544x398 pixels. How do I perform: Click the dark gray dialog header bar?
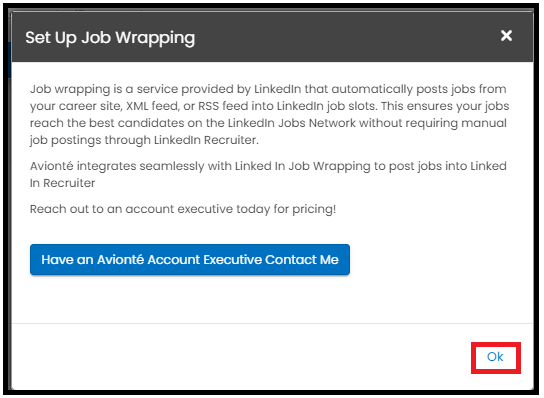272,37
